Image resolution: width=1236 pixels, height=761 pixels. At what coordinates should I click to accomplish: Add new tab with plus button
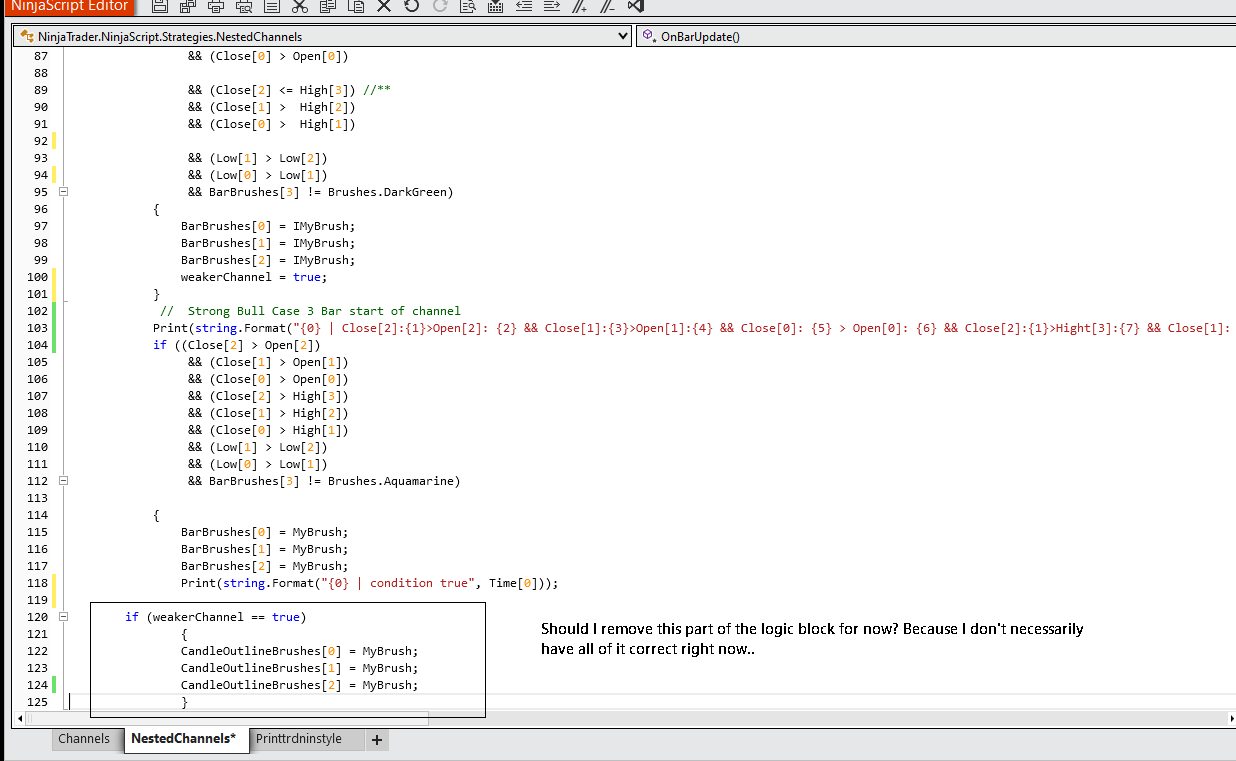[x=377, y=740]
